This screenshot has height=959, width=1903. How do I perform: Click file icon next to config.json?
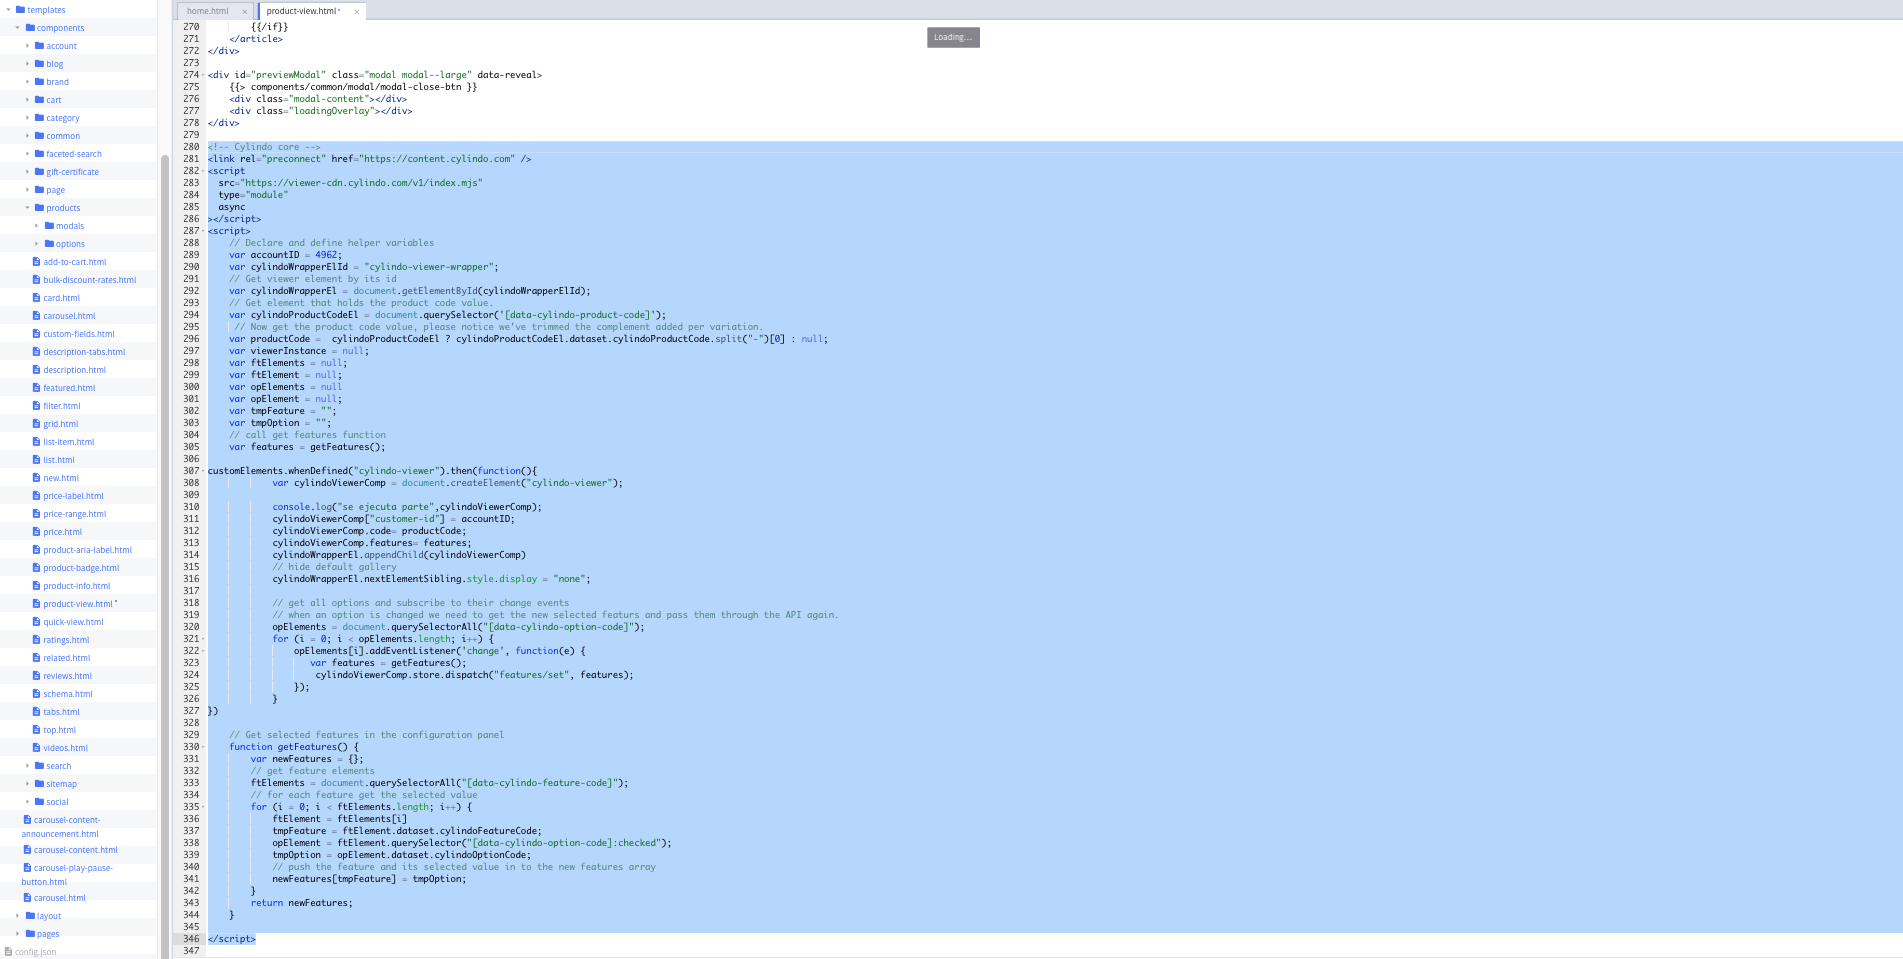[x=8, y=952]
